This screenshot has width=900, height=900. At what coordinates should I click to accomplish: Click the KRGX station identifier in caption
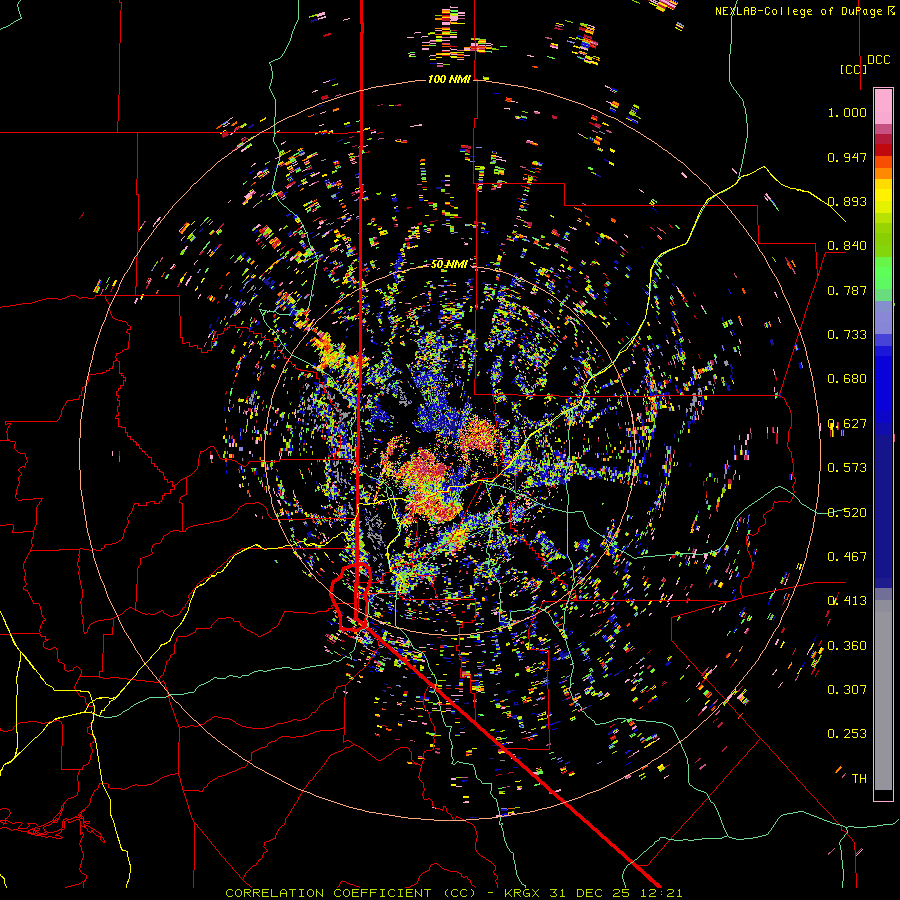coord(522,893)
